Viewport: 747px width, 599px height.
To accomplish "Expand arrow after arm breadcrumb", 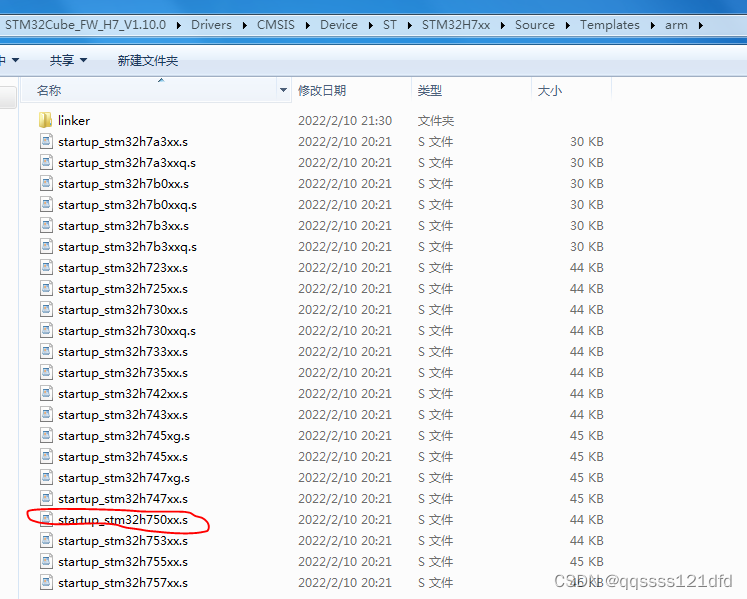I will (x=701, y=25).
